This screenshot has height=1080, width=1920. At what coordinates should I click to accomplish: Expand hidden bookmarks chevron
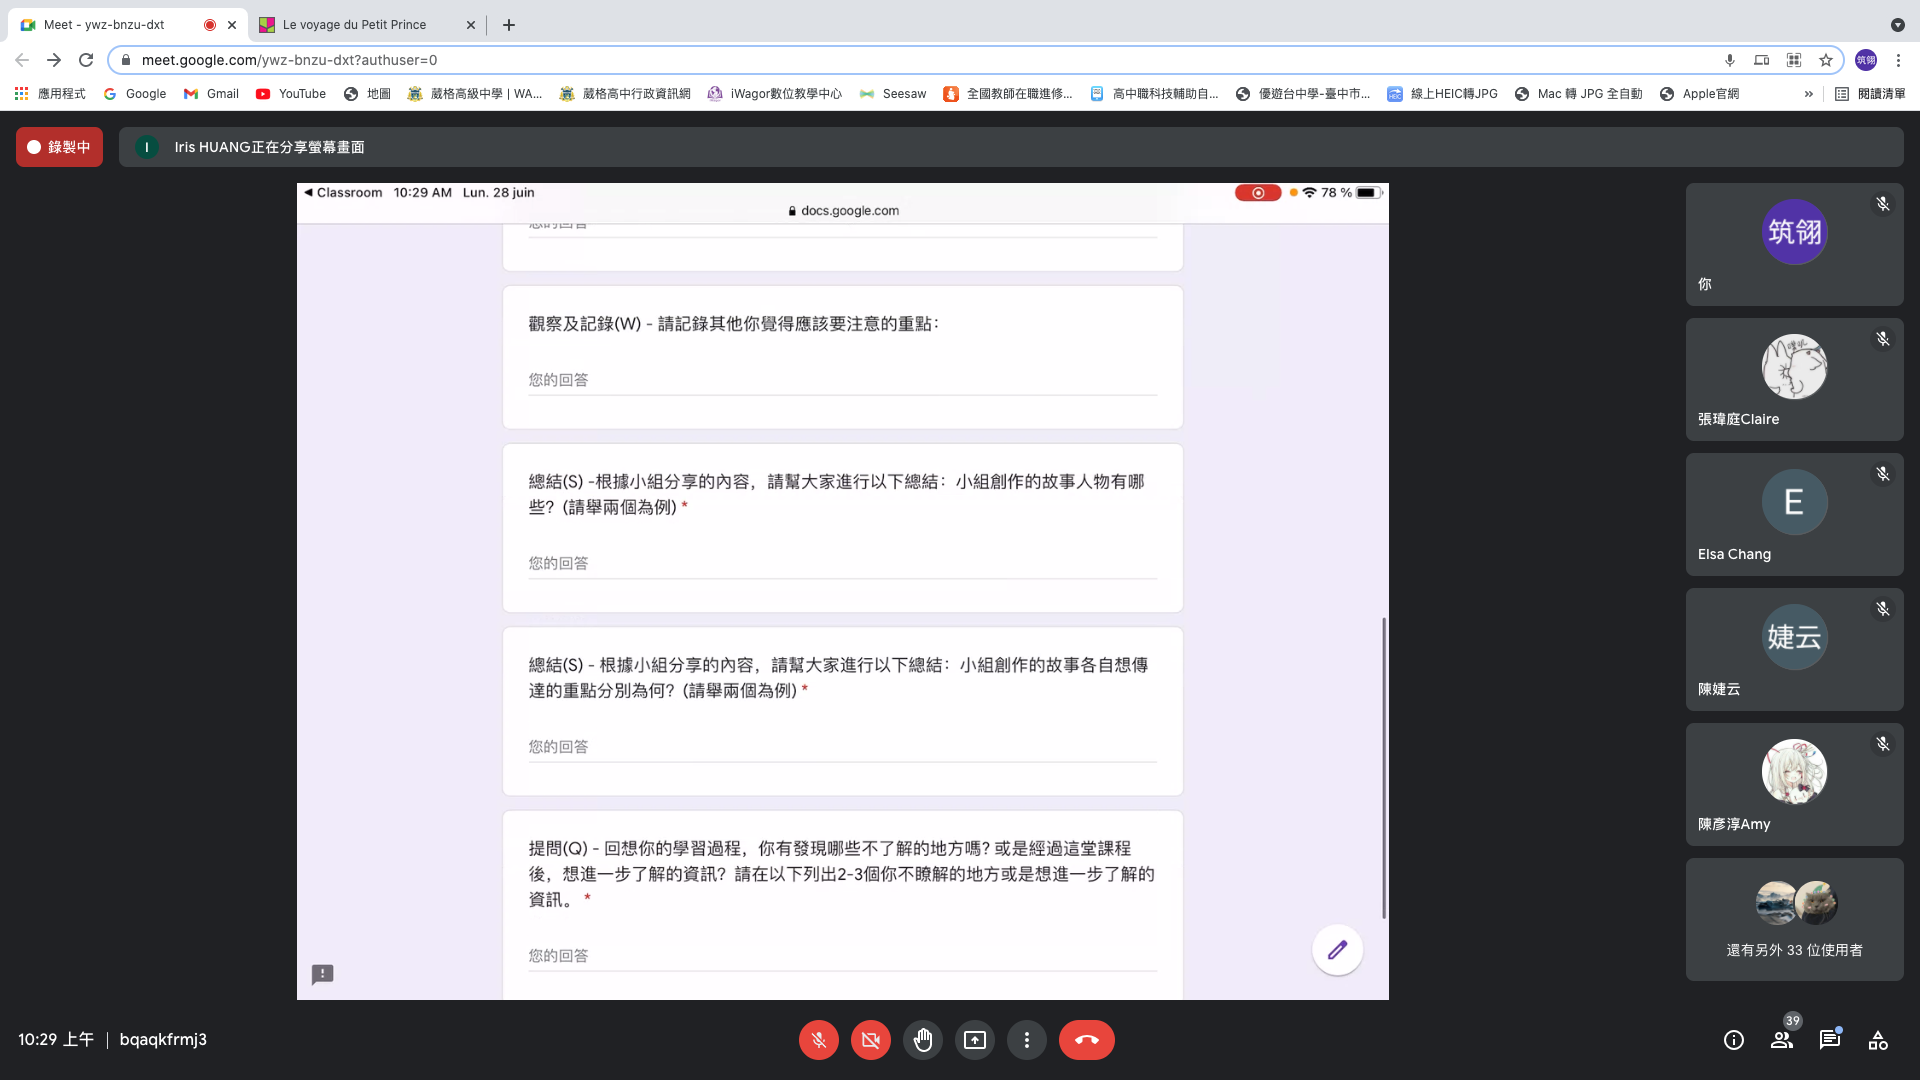point(1808,94)
